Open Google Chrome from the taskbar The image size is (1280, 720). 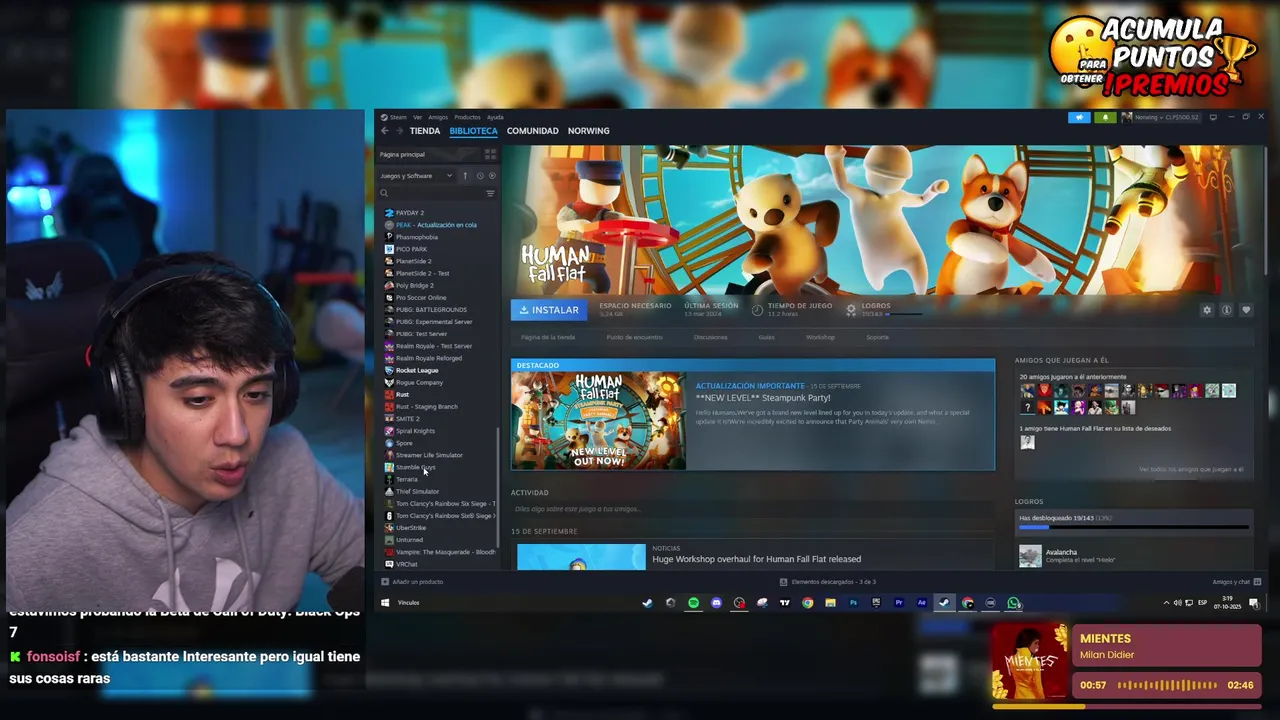point(807,603)
